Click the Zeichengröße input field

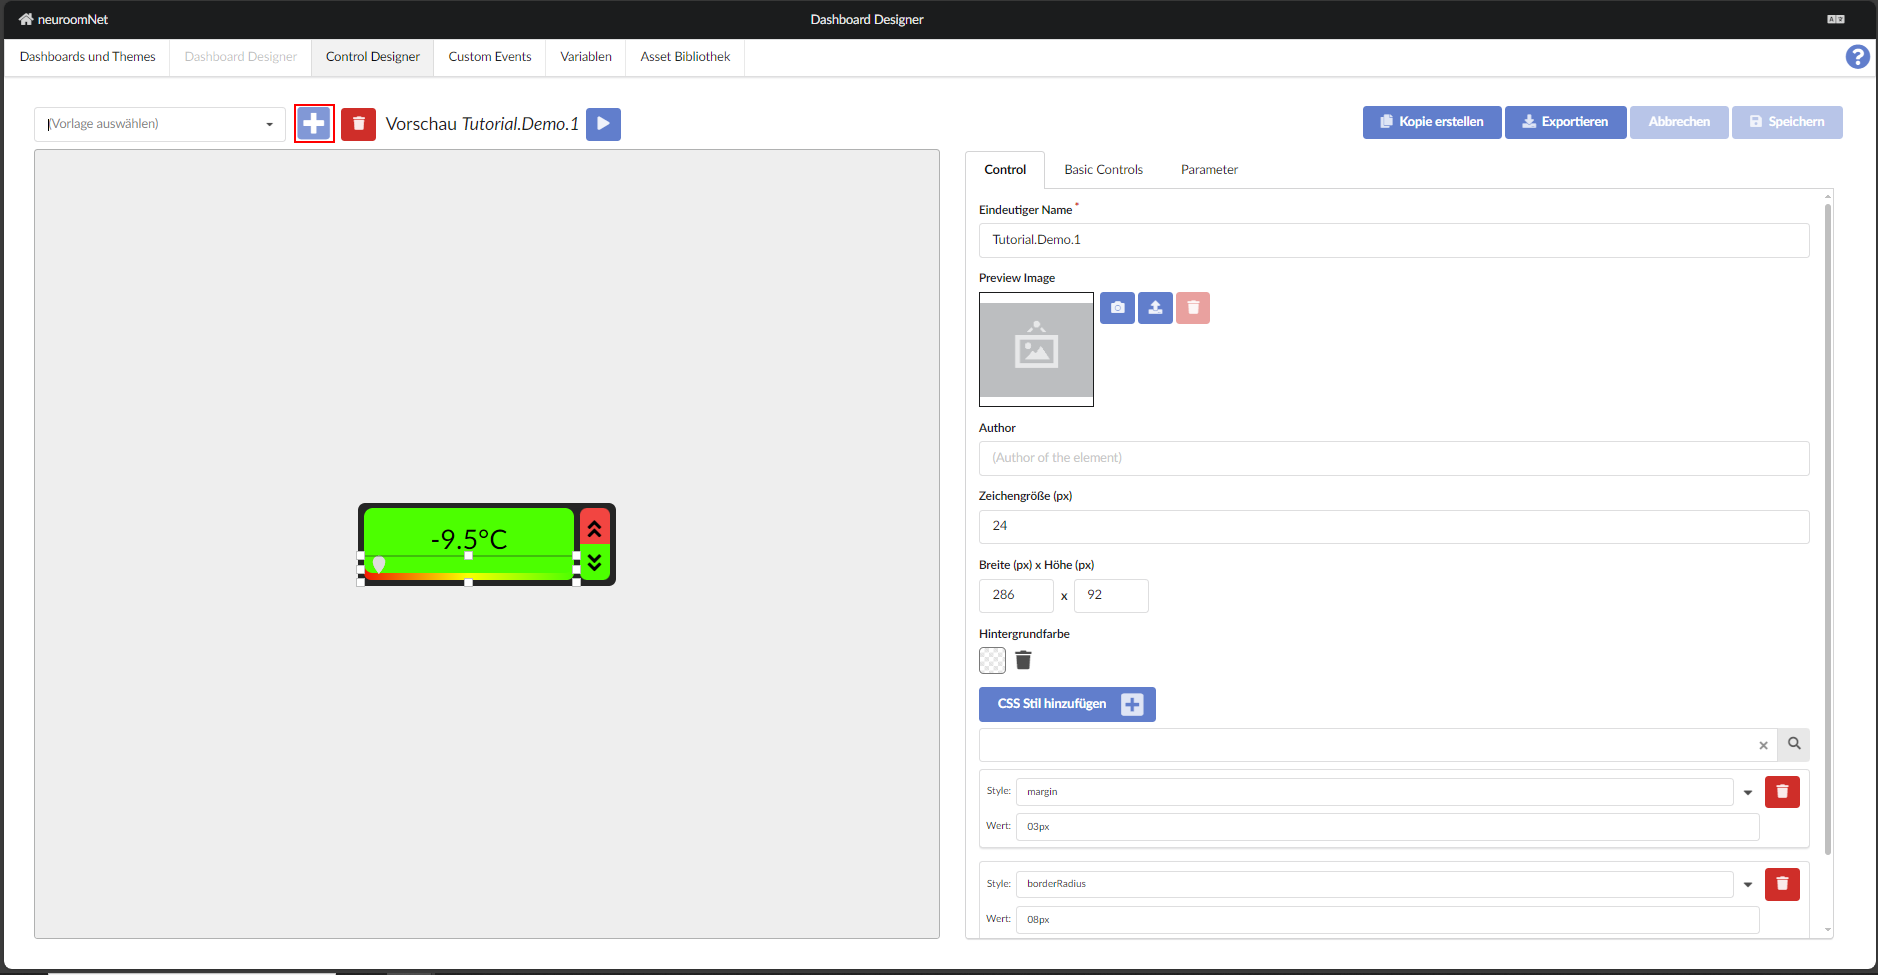click(x=1393, y=527)
